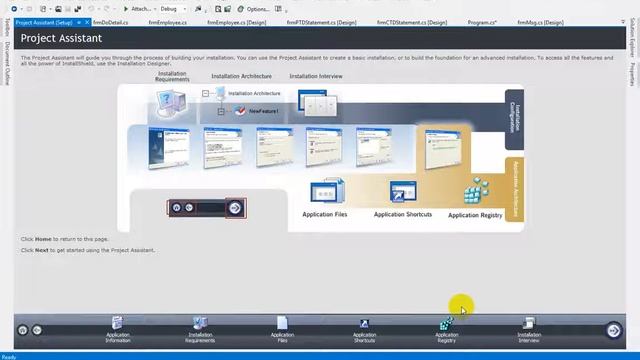Click the first setup wizard dialog thumbnail

pos(169,148)
